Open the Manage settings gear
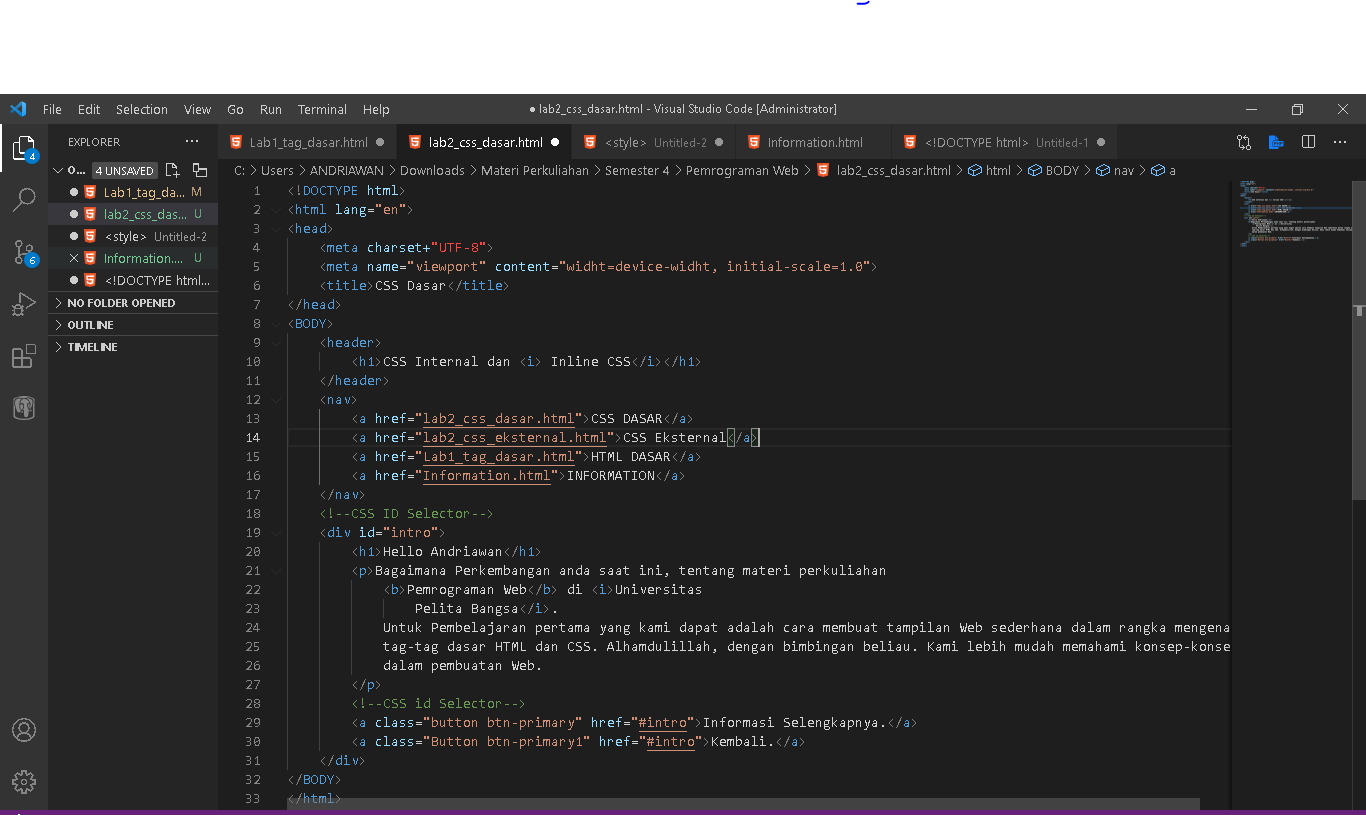This screenshot has width=1366, height=815. click(x=24, y=782)
